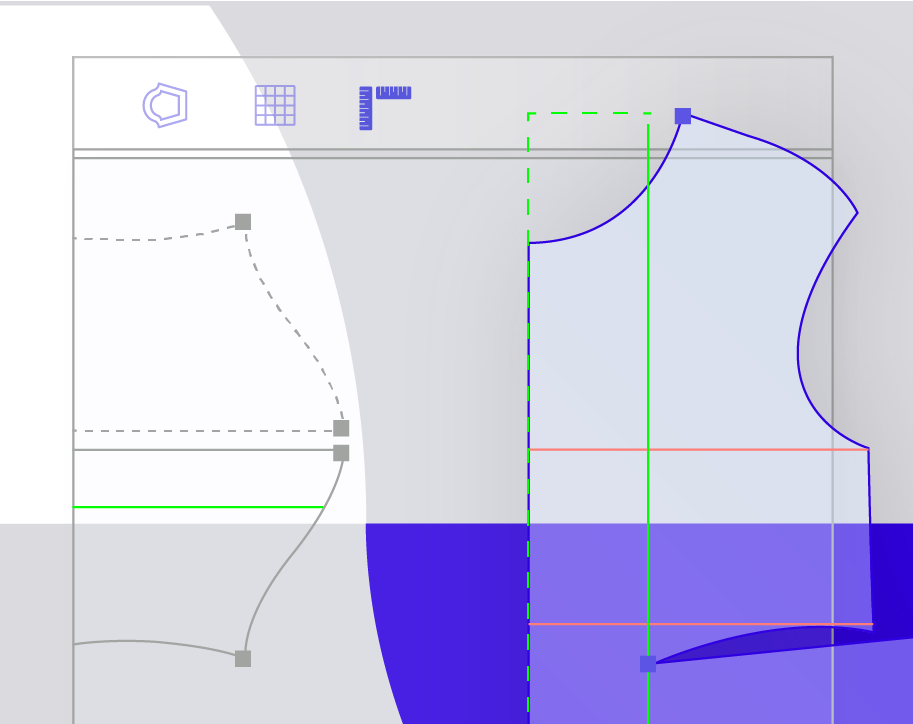Screen dimensions: 913x724
Task: Select the bottom-most gray anchor on the left
Action: [x=243, y=659]
